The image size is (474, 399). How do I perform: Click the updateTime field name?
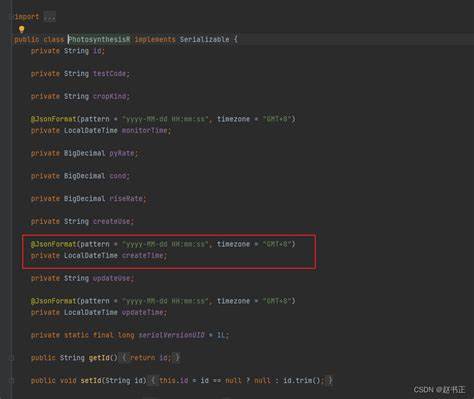[x=143, y=313]
